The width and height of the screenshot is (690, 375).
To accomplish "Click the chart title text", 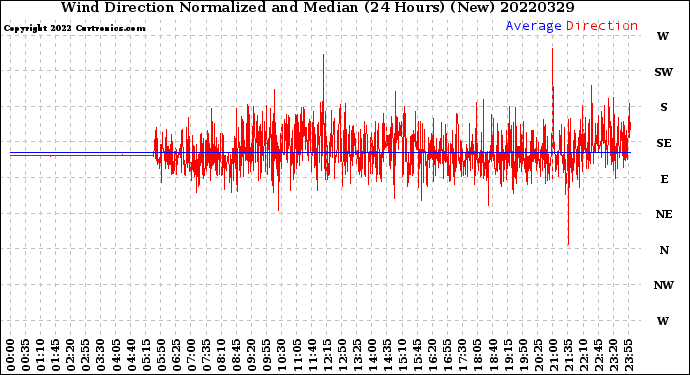I will (317, 7).
